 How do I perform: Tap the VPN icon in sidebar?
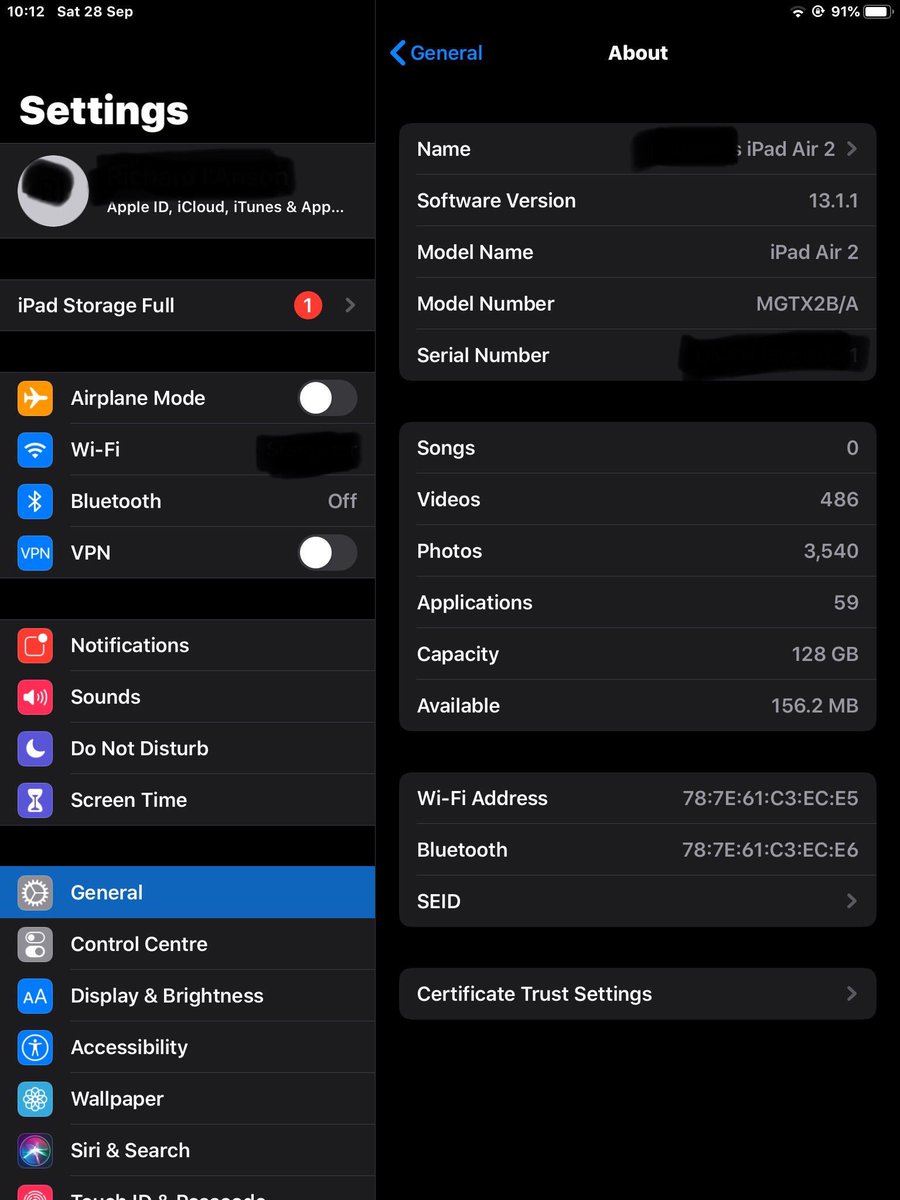point(35,553)
